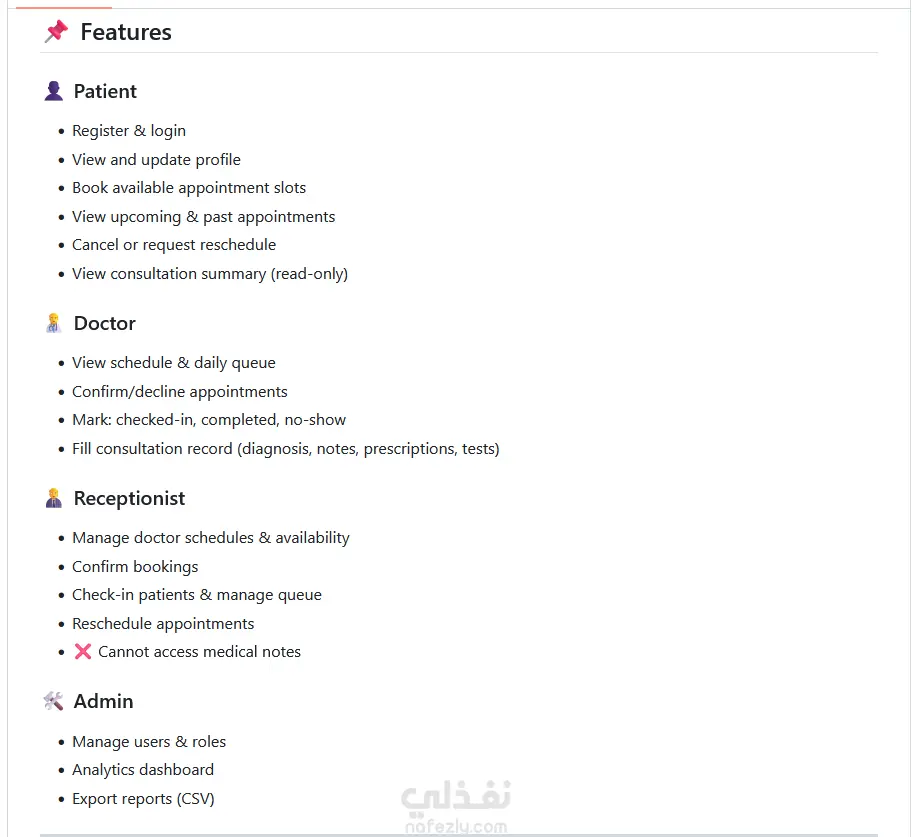Click the red X before medical notes
Image resolution: width=912 pixels, height=837 pixels.
[x=83, y=651]
